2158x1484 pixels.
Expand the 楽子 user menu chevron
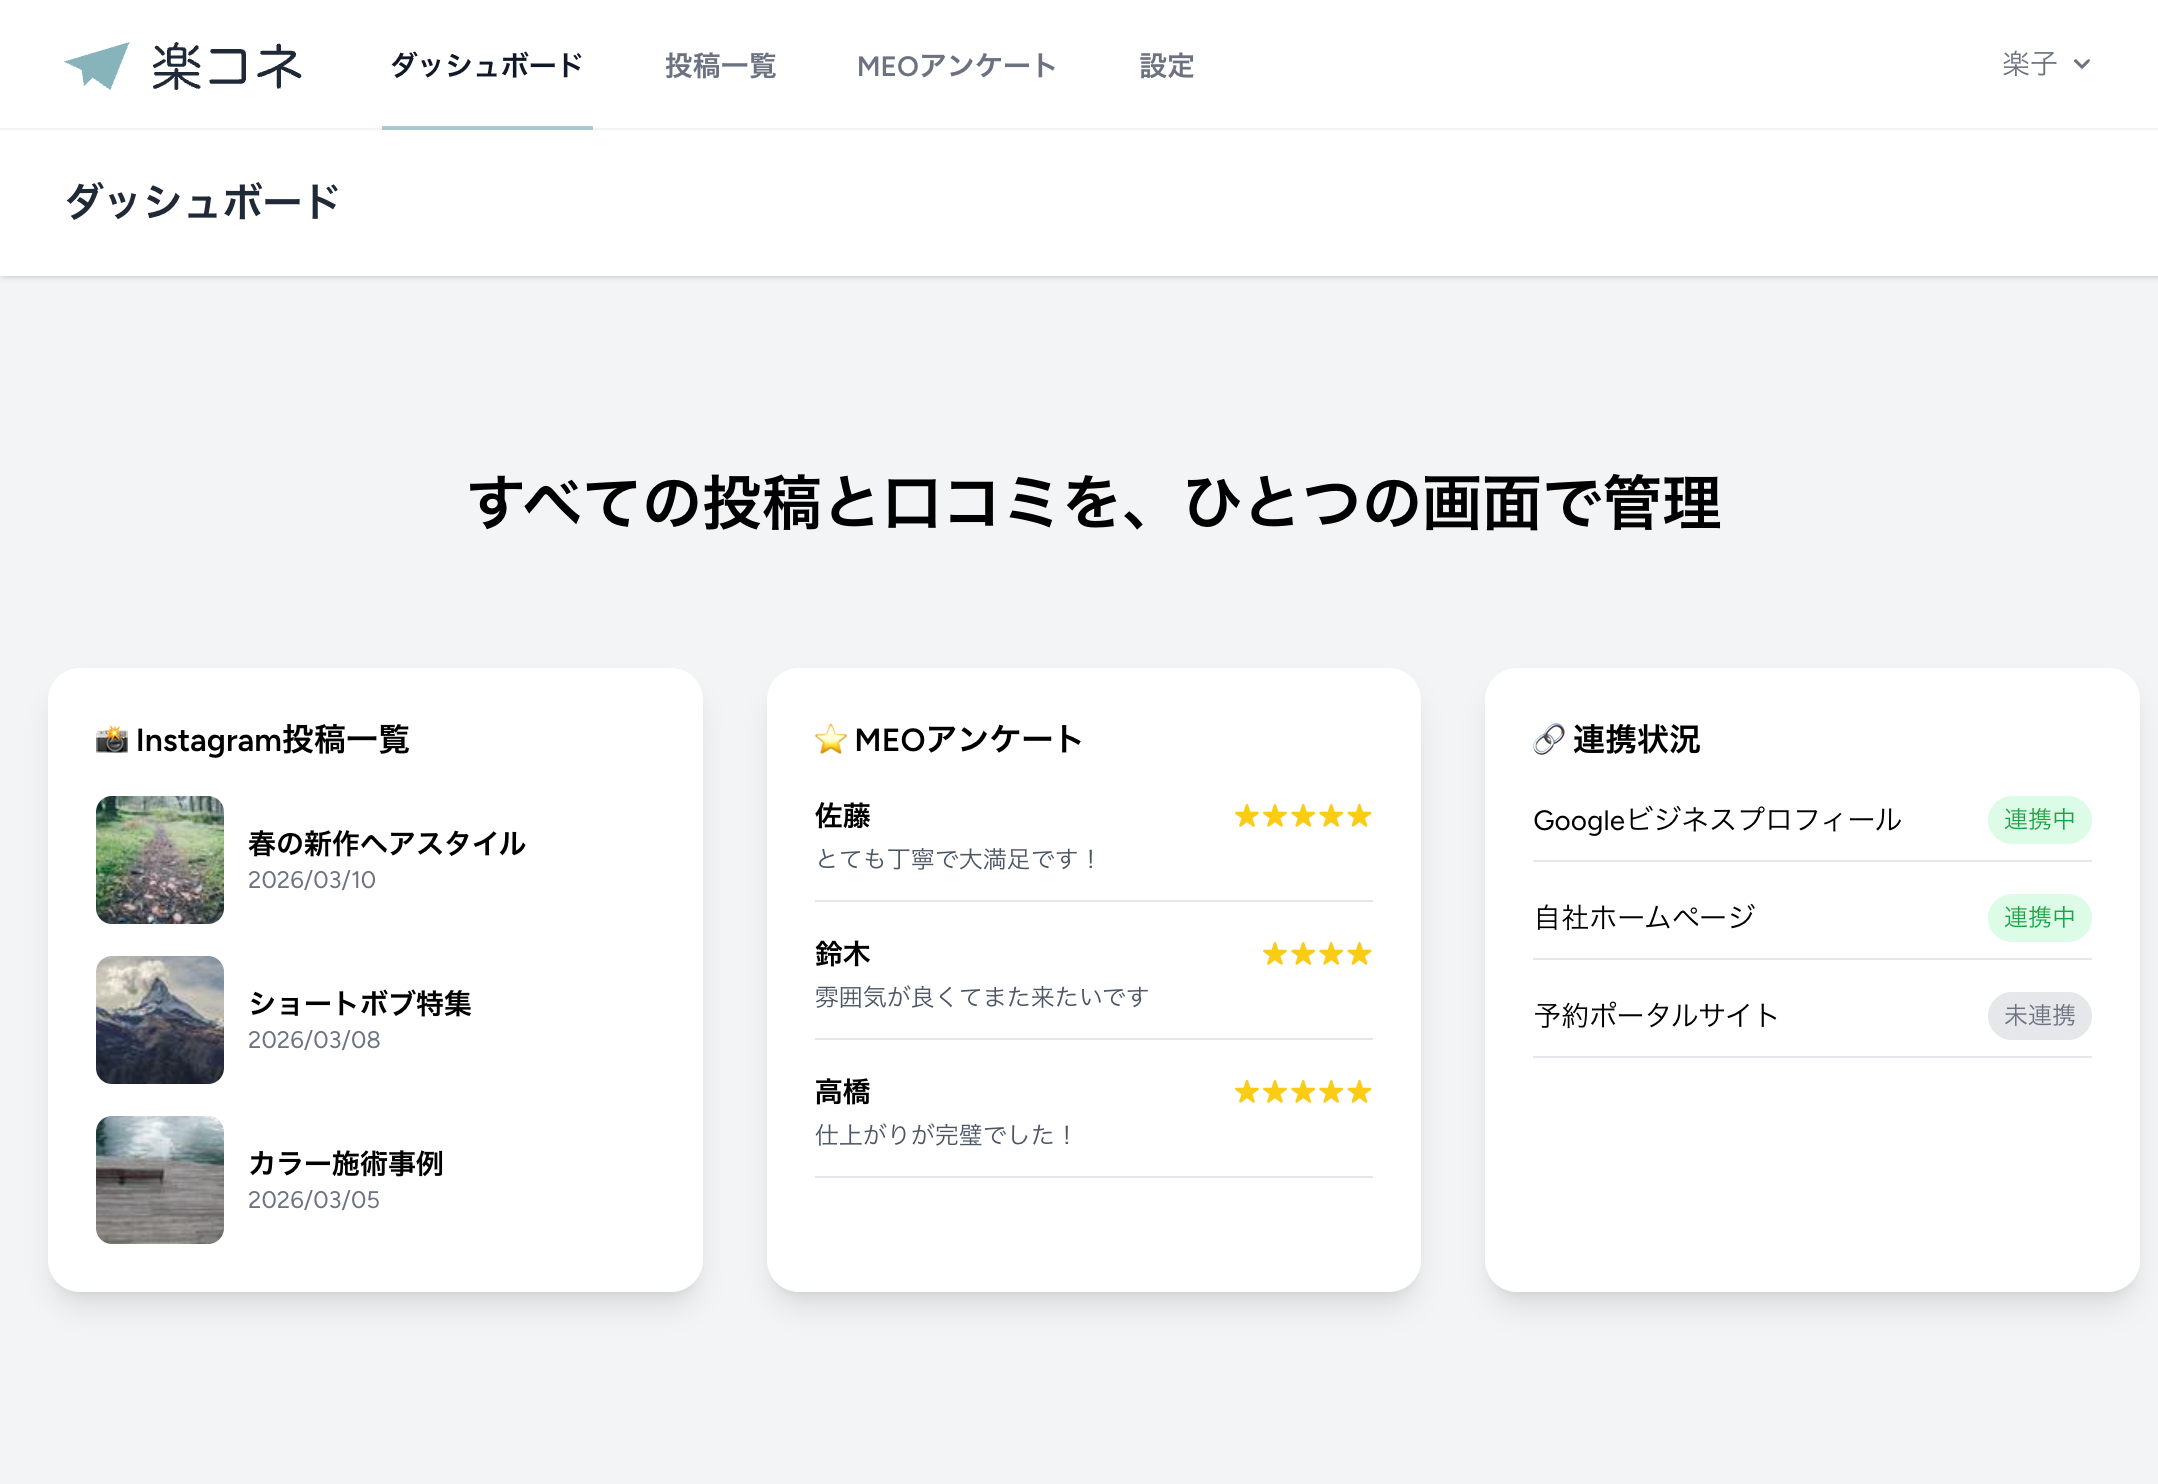[x=2082, y=64]
